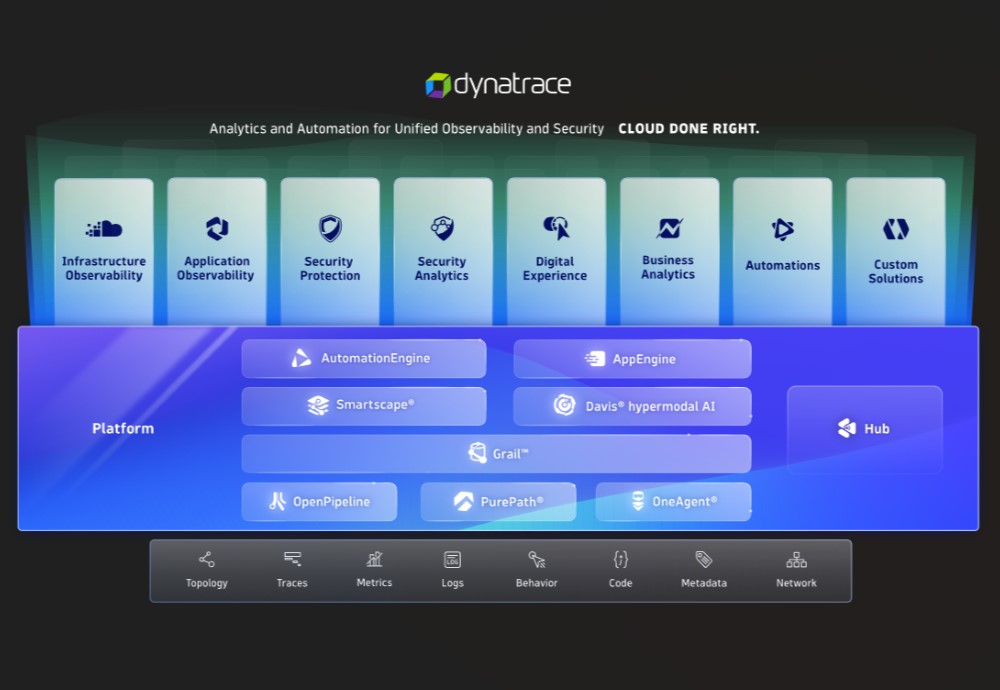
Task: Select the Automations label
Action: 783,265
